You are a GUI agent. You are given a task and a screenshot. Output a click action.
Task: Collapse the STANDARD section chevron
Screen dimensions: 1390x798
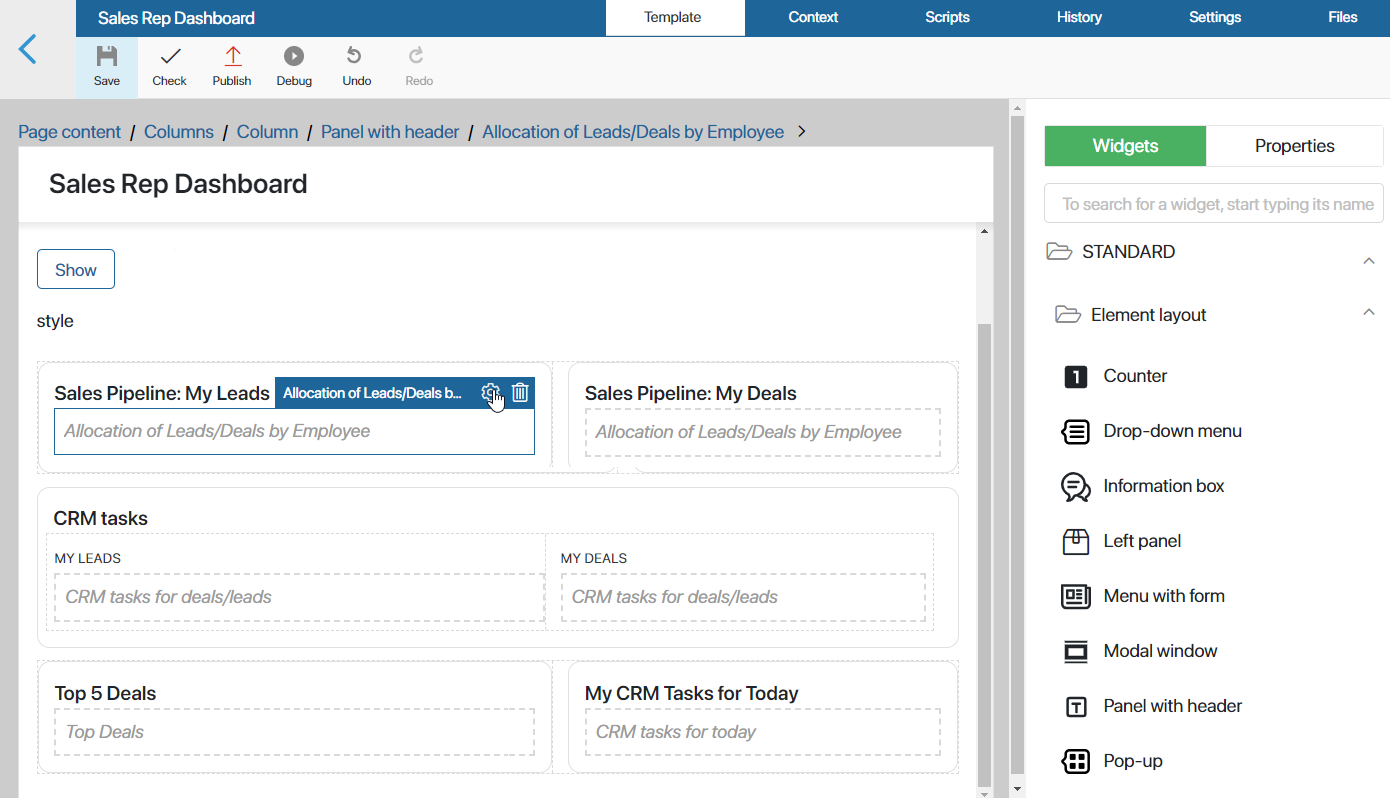[1369, 261]
